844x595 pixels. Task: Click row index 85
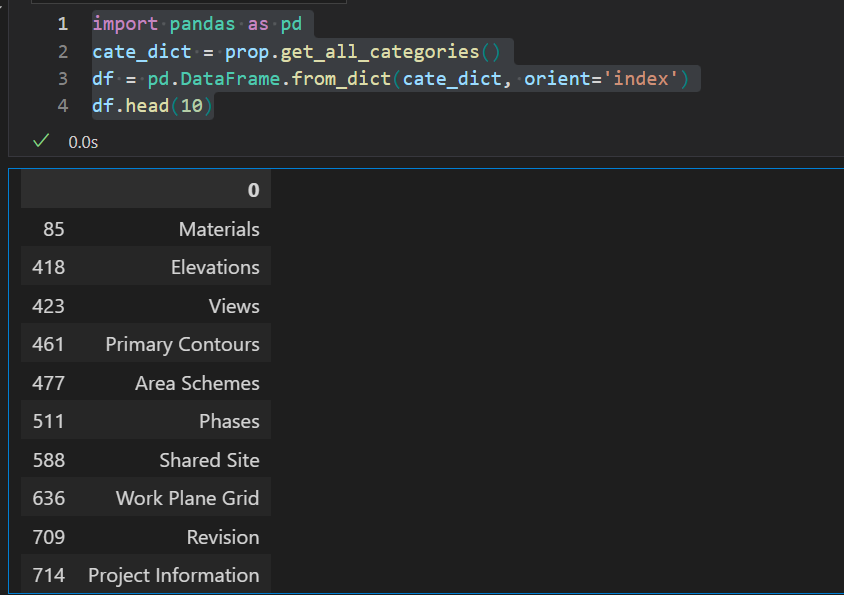(54, 229)
